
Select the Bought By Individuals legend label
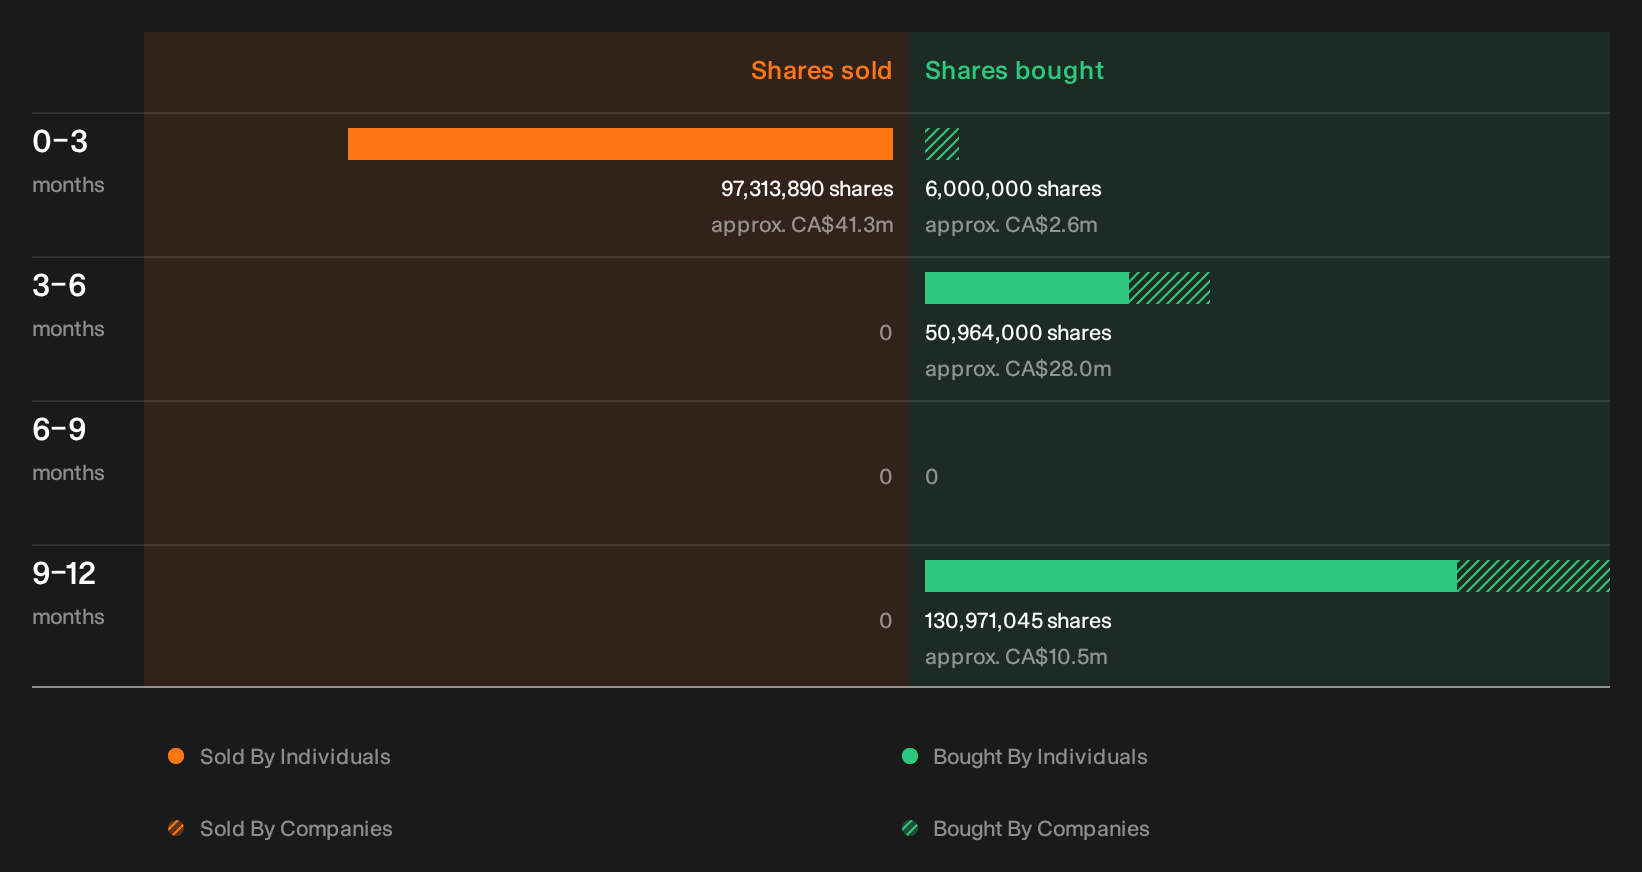1040,757
